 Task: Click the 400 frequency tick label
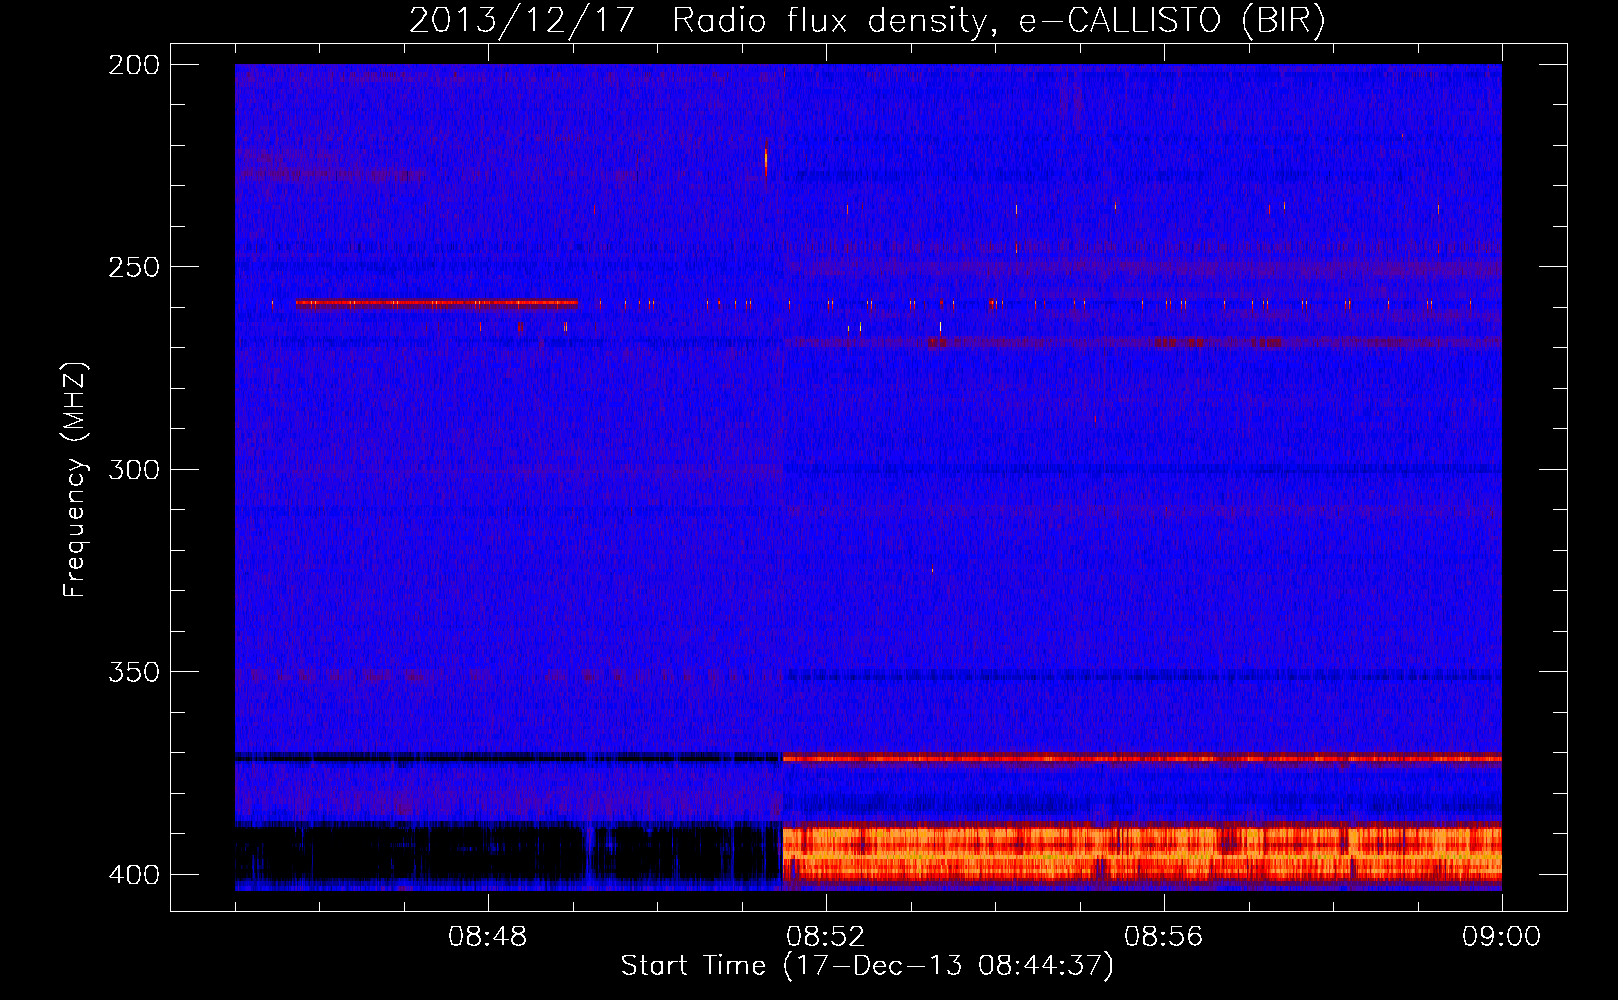[x=133, y=875]
